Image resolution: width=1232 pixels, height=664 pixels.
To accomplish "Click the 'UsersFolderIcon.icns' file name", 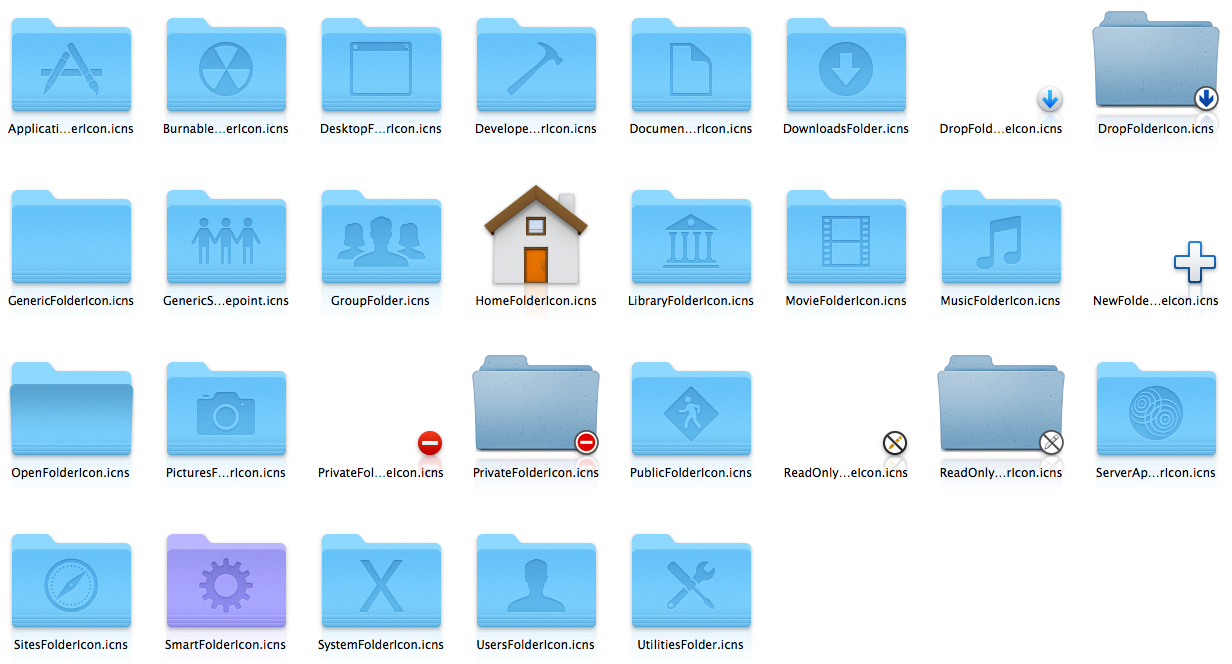I will tap(536, 645).
